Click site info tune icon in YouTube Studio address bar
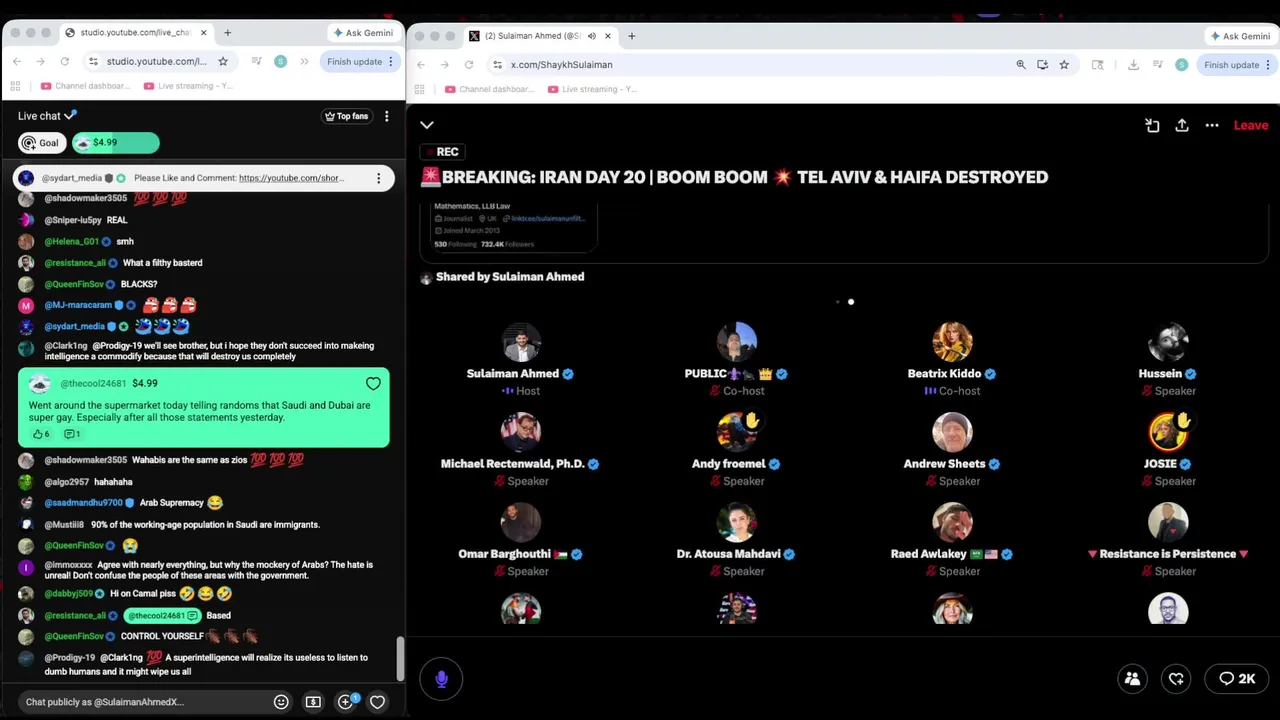1280x720 pixels. pos(93,61)
